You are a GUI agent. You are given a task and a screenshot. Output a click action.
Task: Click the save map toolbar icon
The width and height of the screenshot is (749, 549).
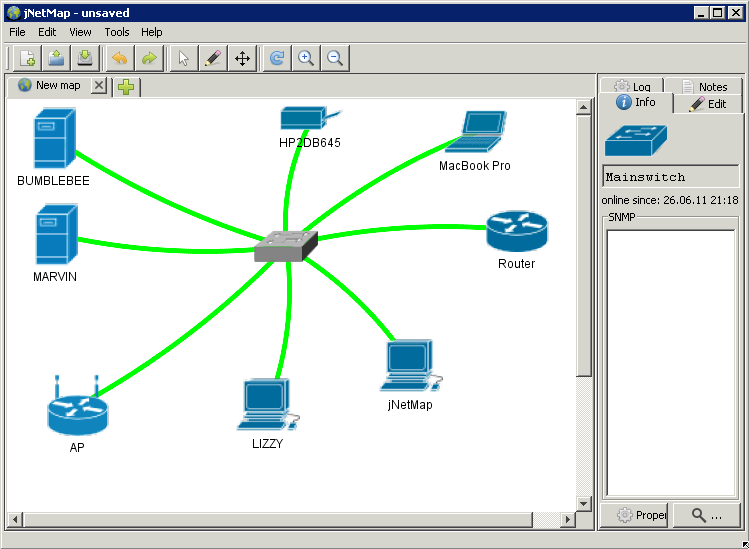point(85,59)
